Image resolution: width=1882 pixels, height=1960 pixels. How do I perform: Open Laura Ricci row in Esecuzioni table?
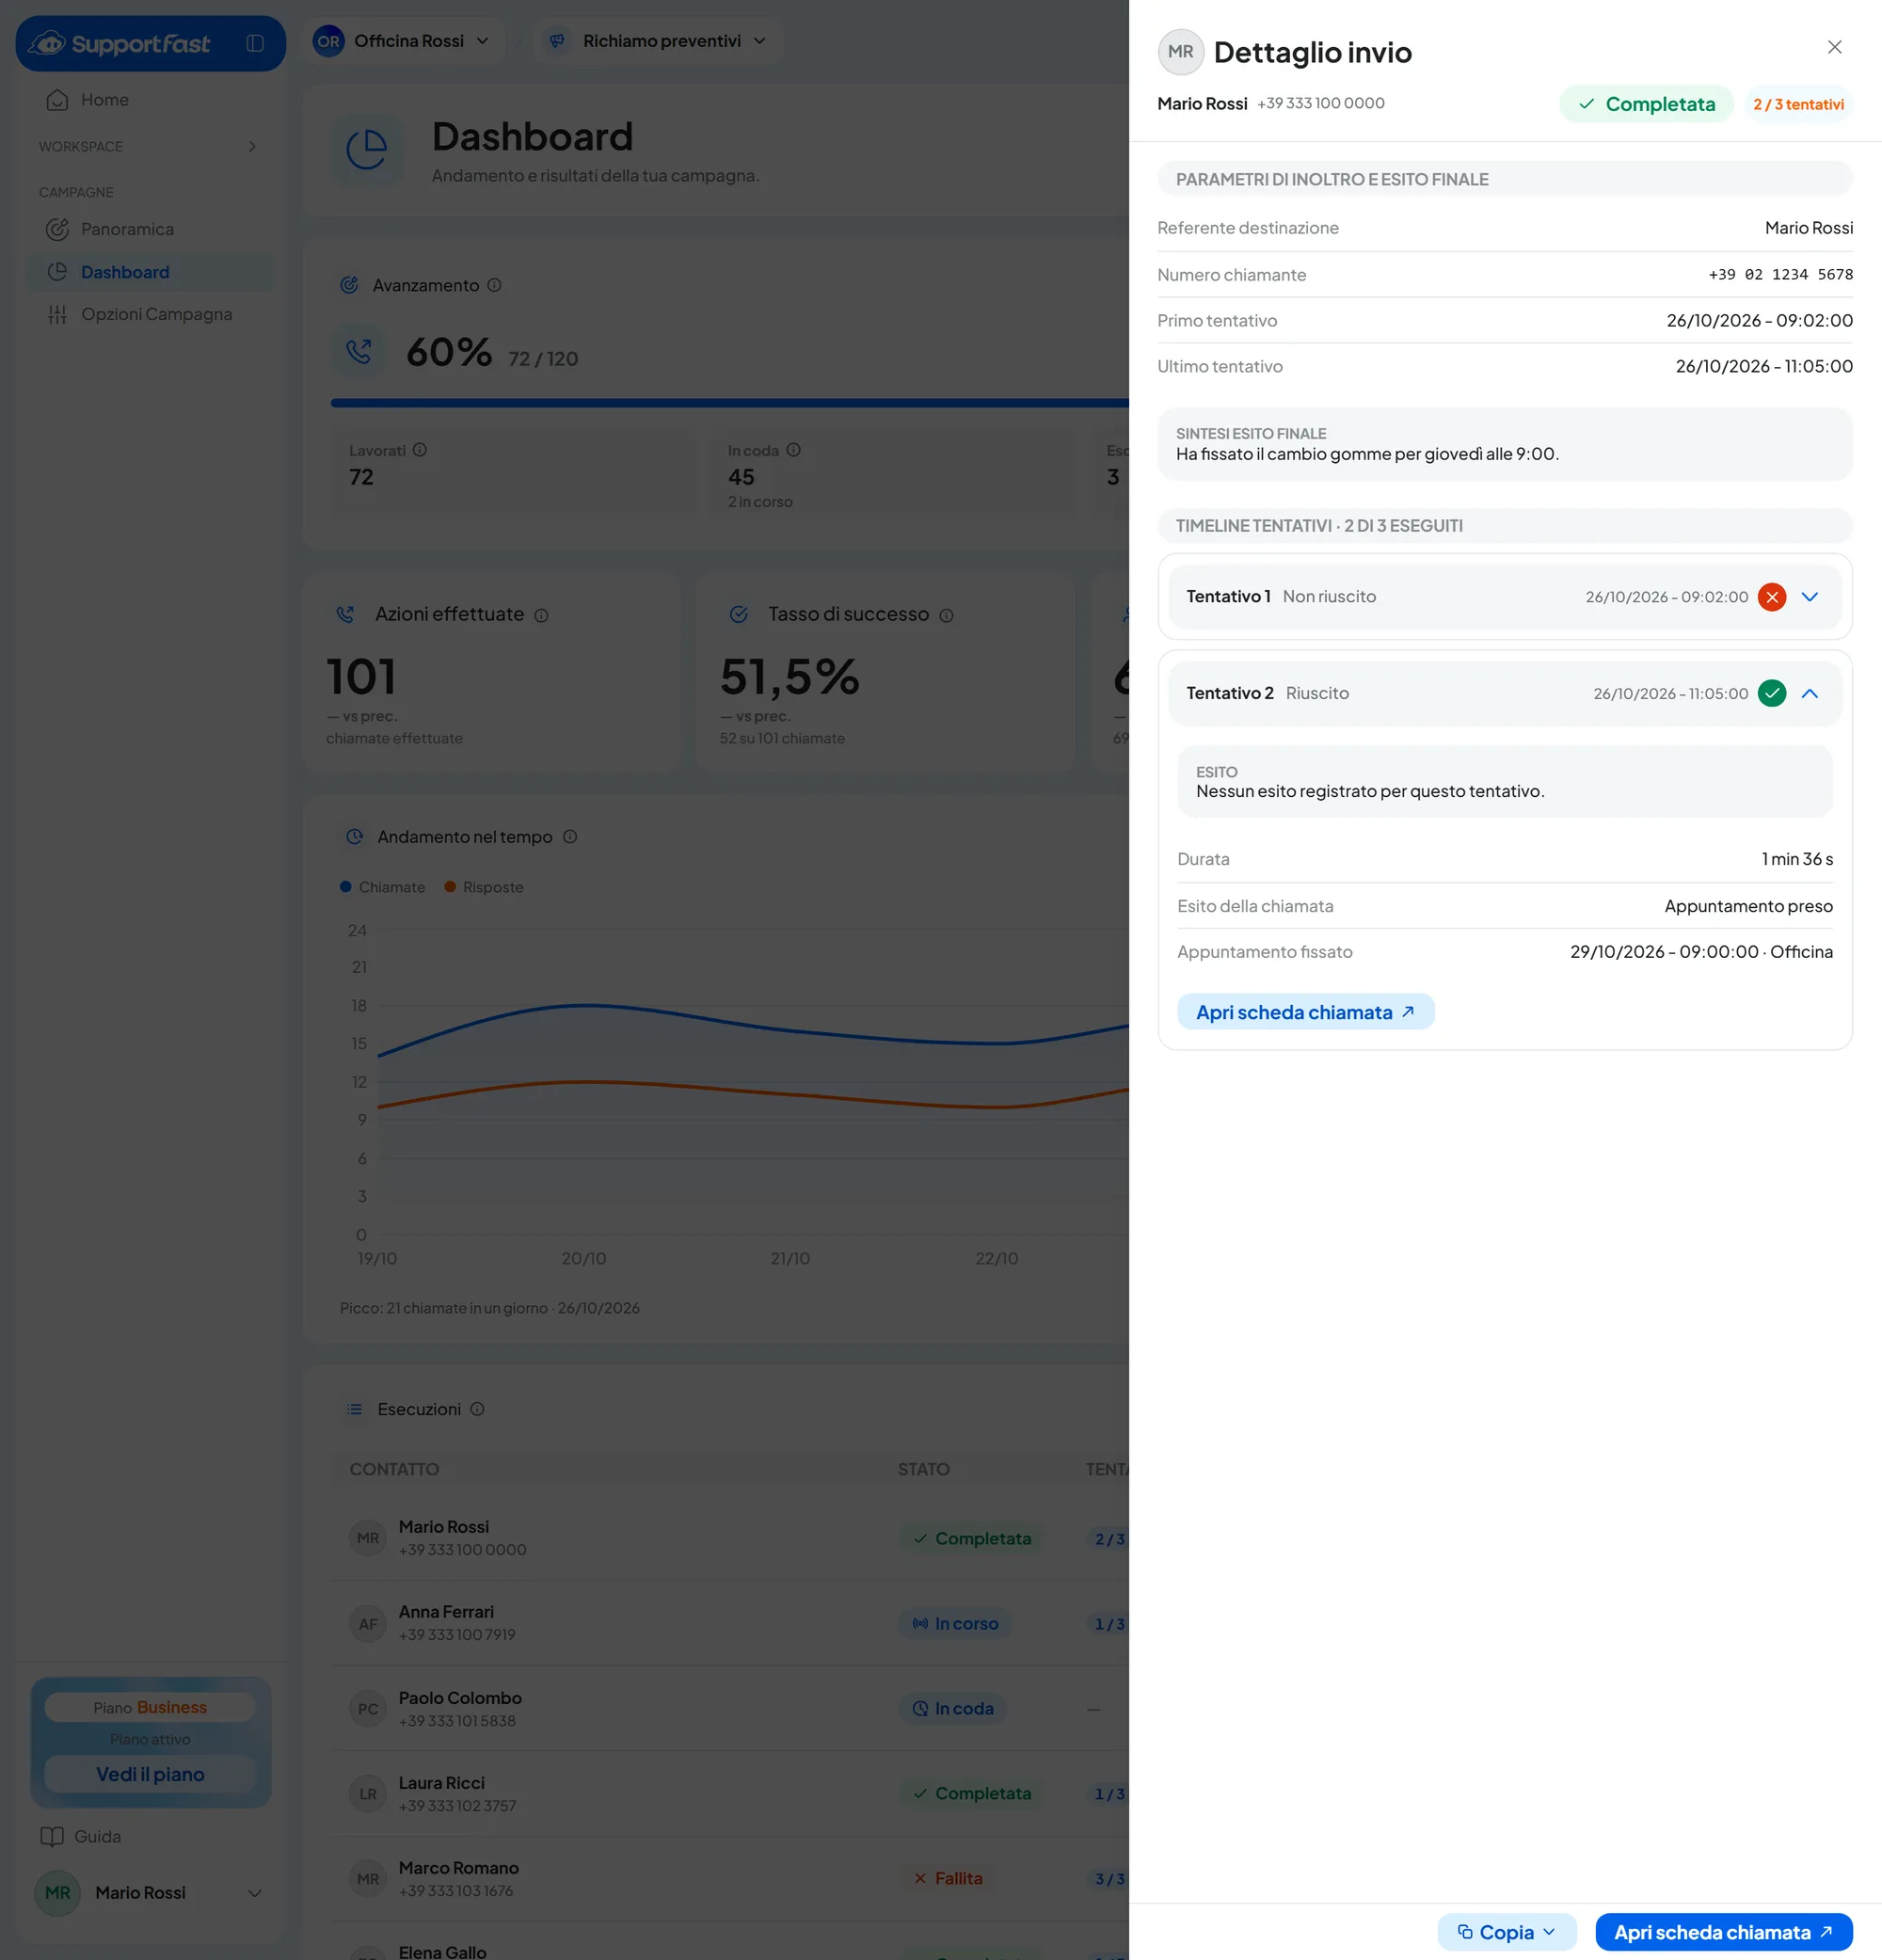pyautogui.click(x=730, y=1794)
